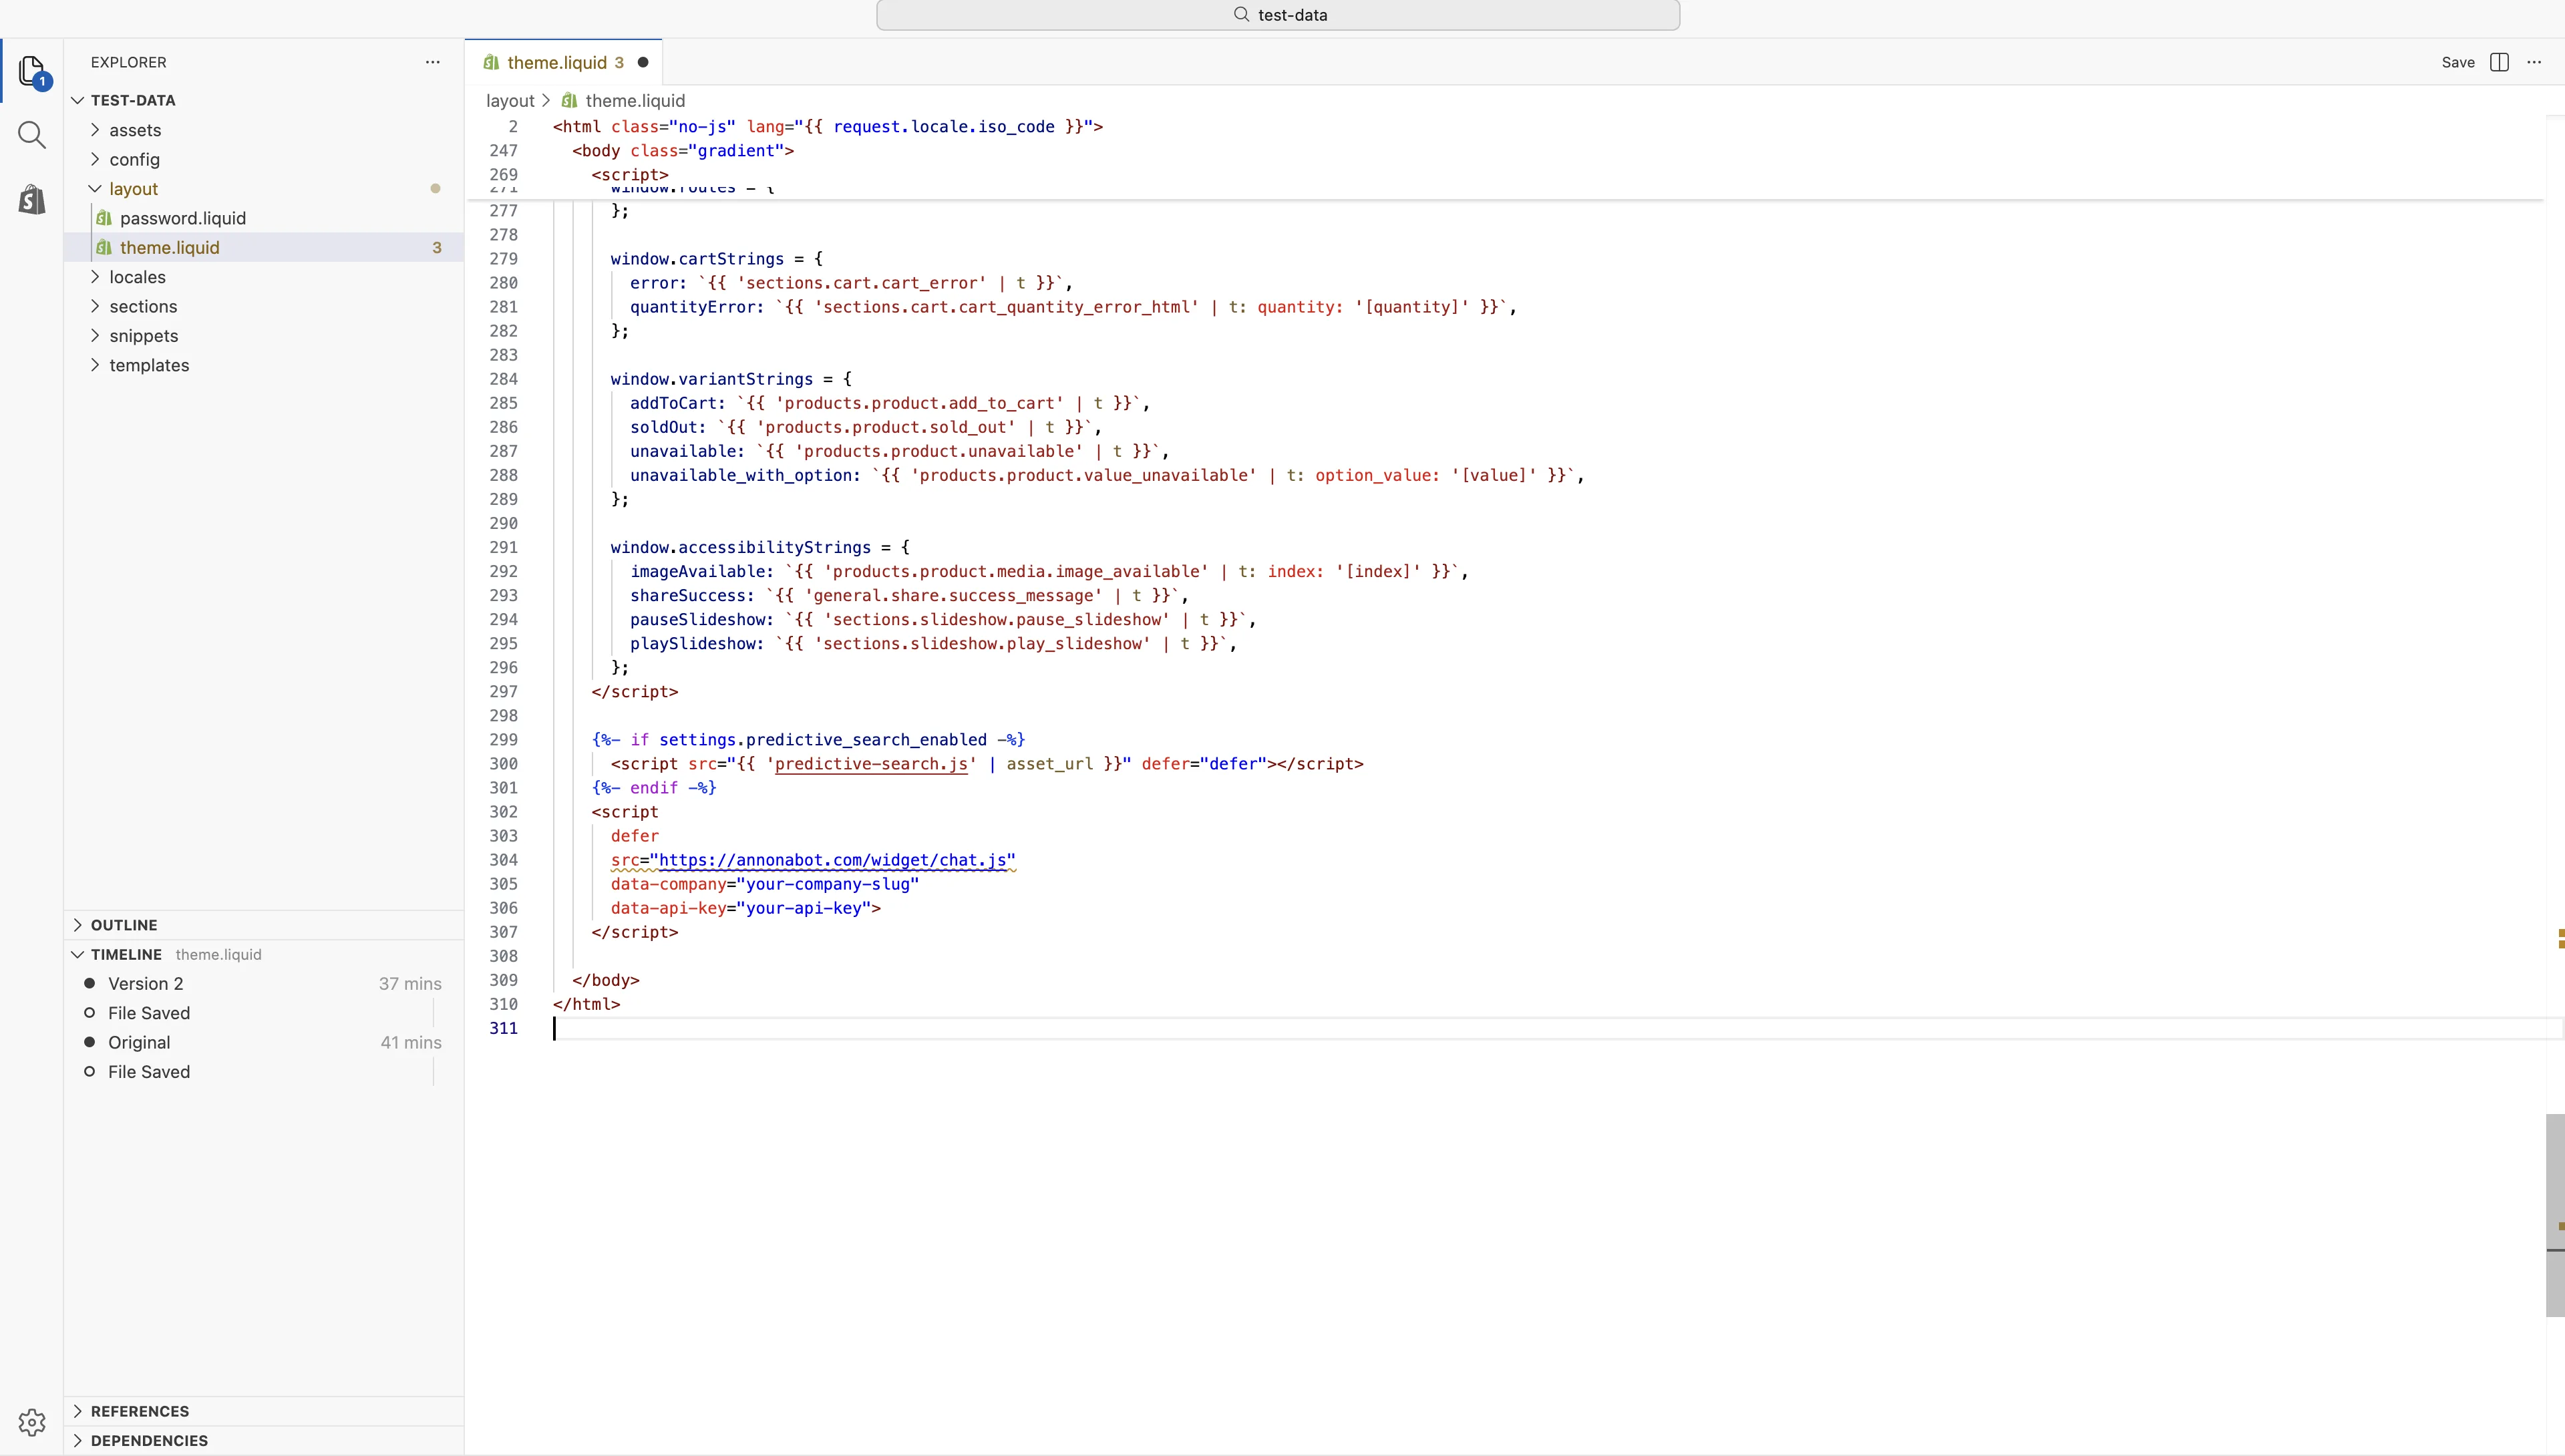Click line number 299

(x=503, y=740)
